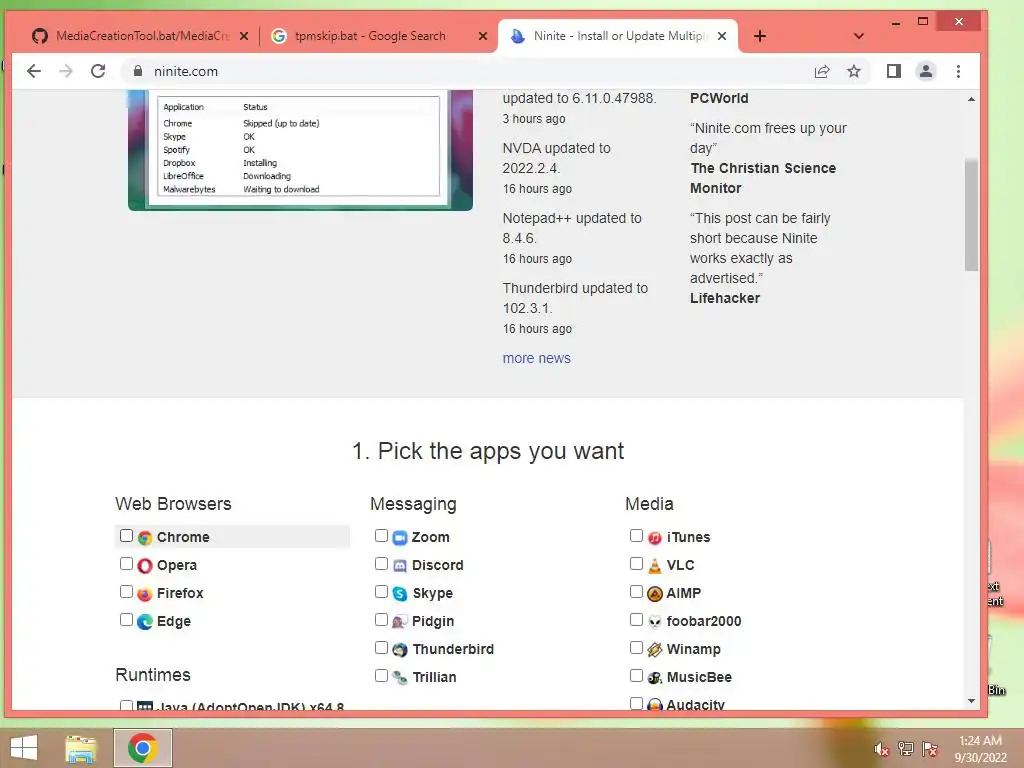The height and width of the screenshot is (768, 1024).
Task: Click the muted volume tray icon
Action: pos(881,749)
